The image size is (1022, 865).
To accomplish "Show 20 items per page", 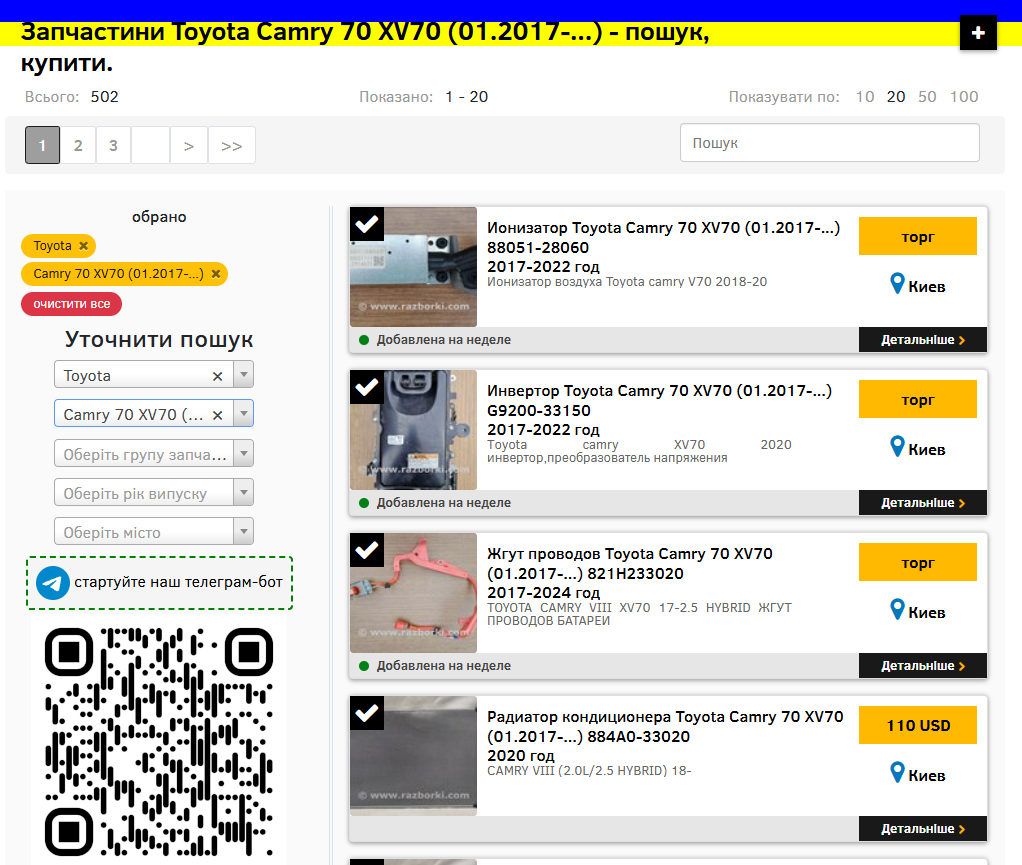I will click(896, 97).
